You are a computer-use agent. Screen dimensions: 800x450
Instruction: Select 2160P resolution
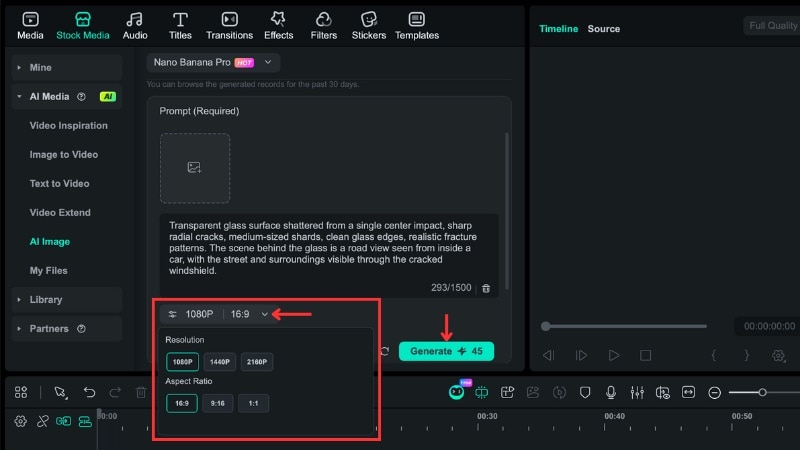257,362
